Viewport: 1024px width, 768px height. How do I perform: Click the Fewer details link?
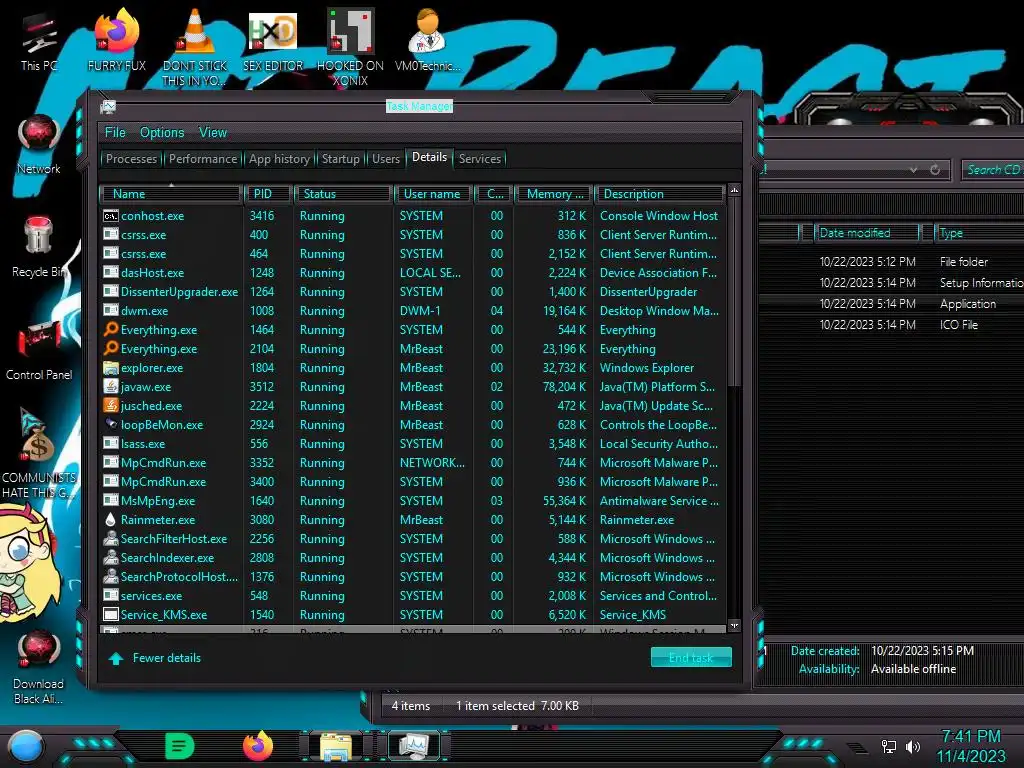167,658
